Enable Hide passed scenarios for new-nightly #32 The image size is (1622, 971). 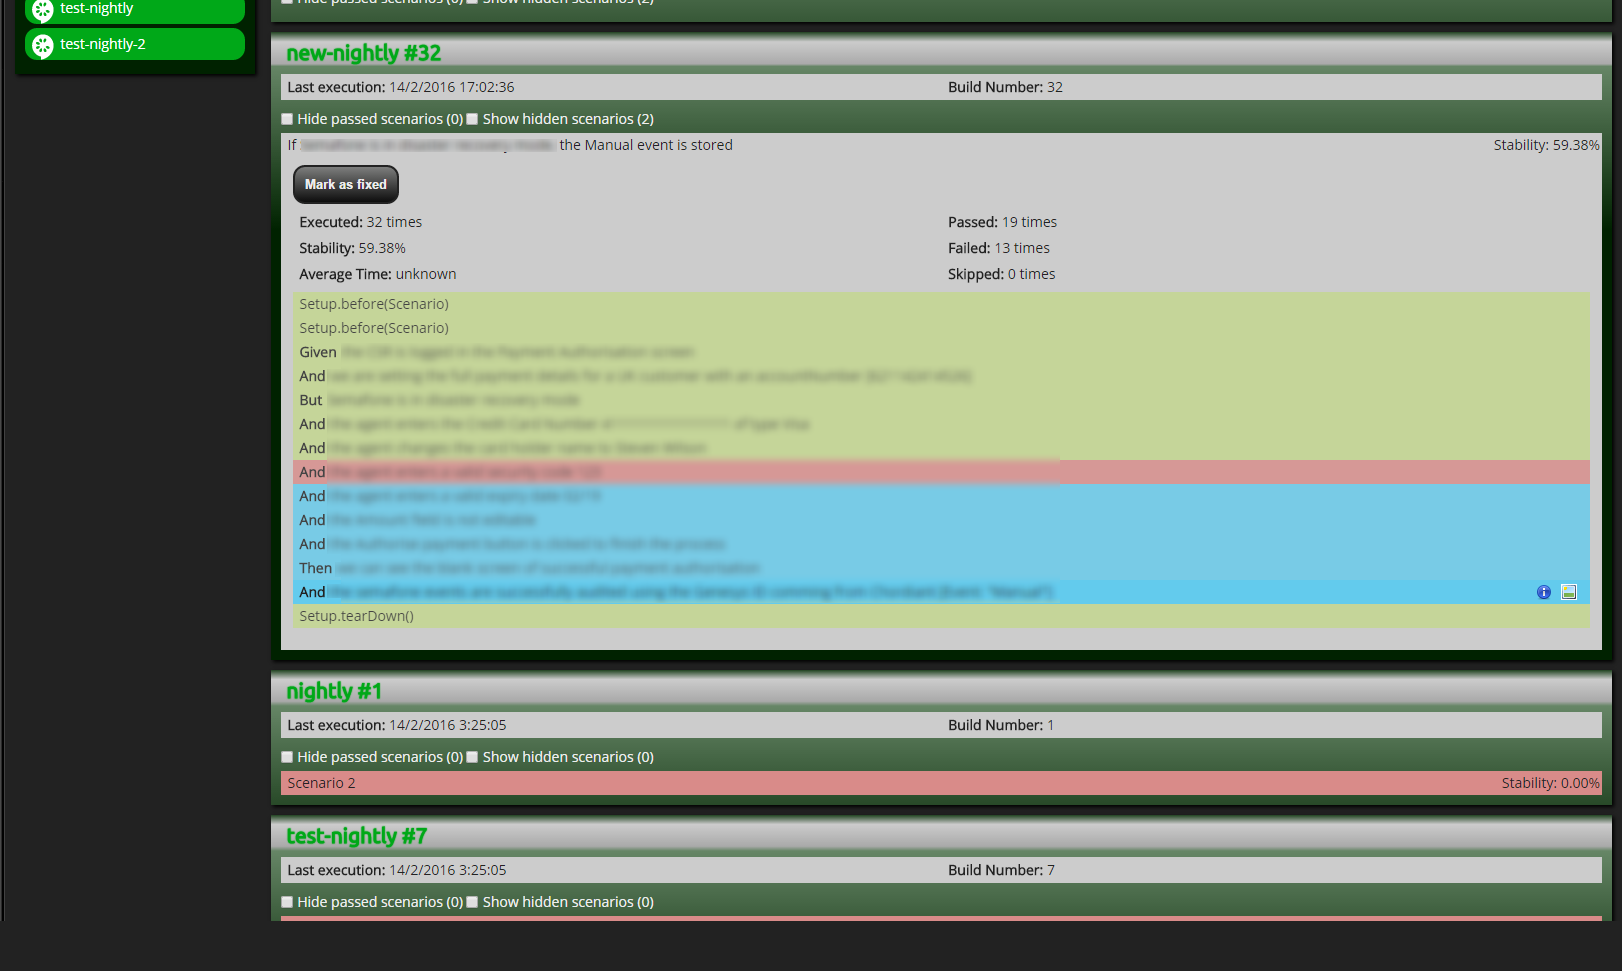tap(288, 119)
